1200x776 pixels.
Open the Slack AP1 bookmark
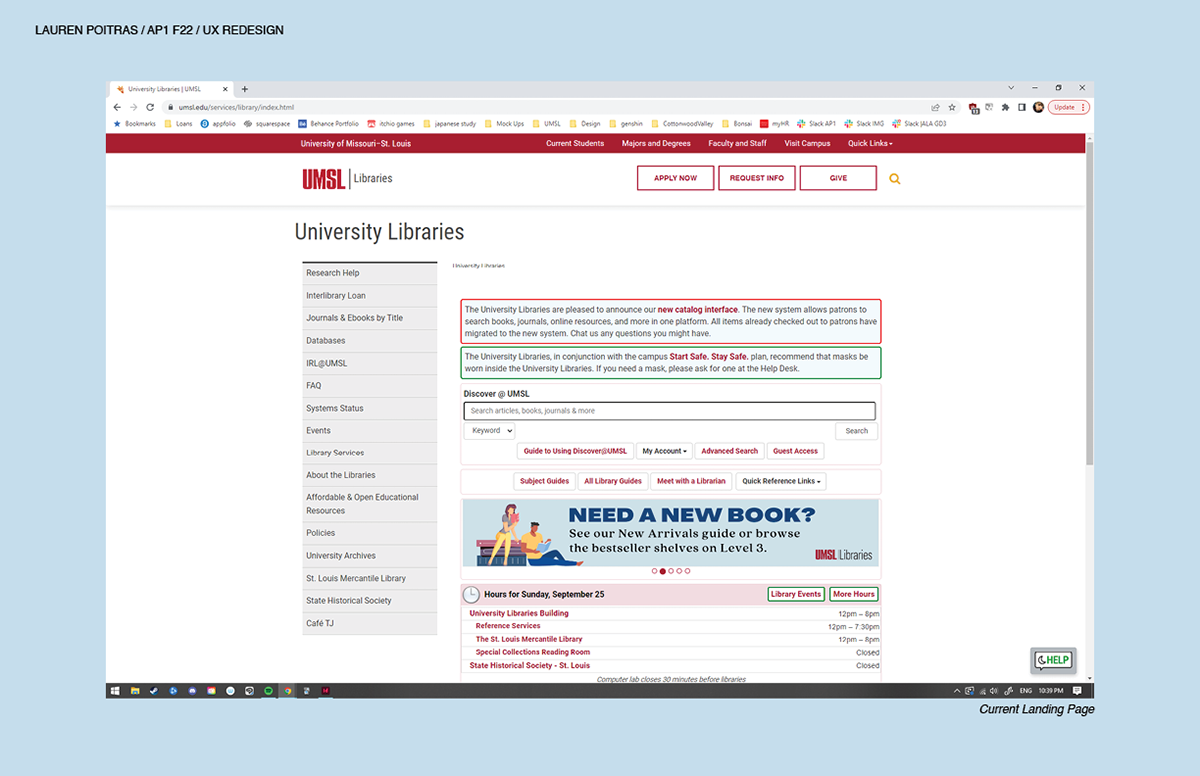coord(816,124)
